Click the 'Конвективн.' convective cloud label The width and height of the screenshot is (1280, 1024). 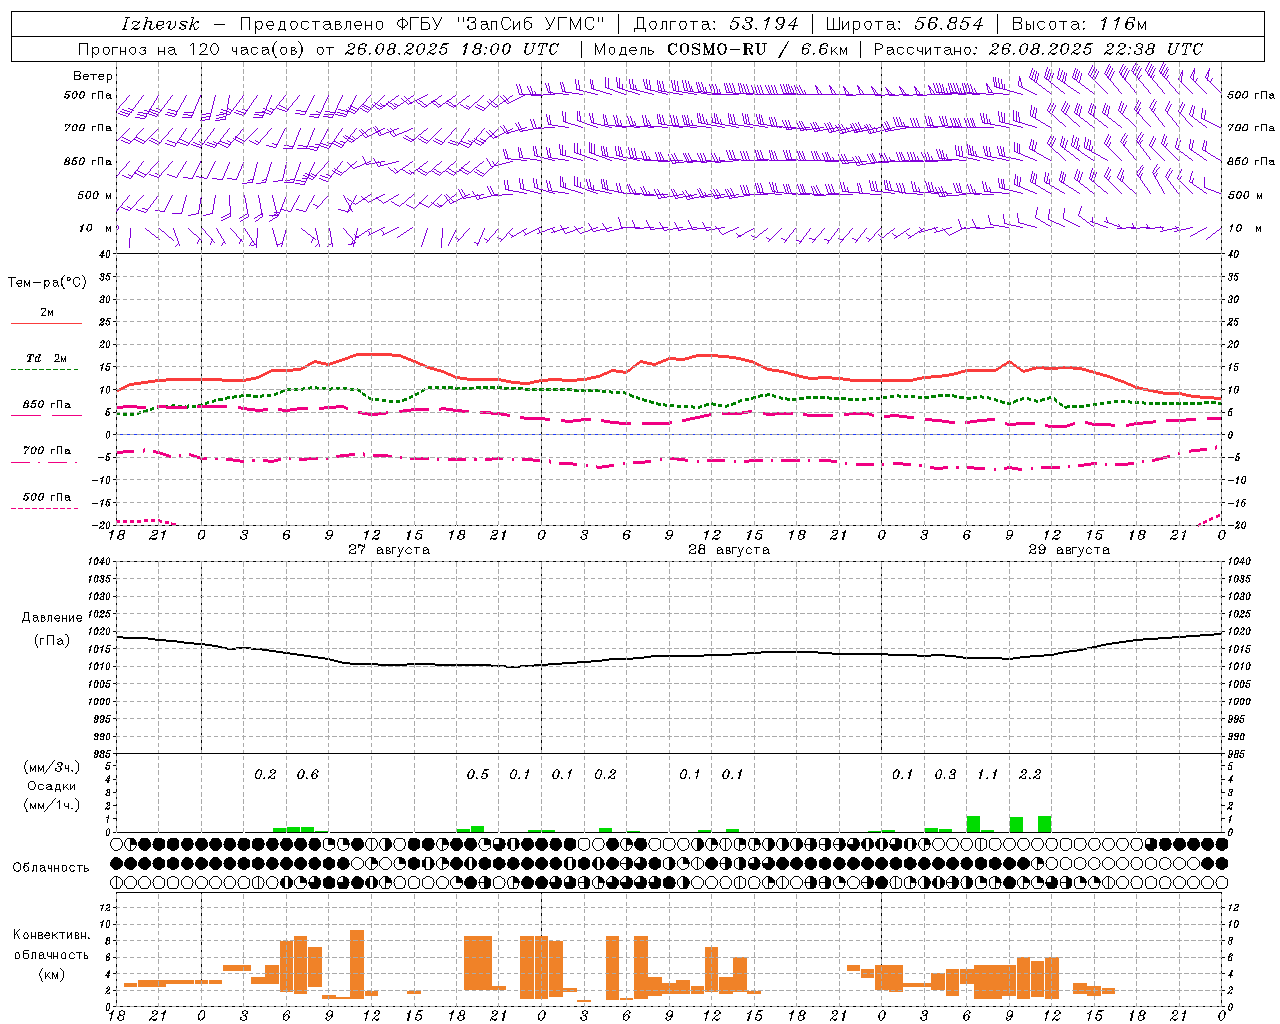point(52,935)
